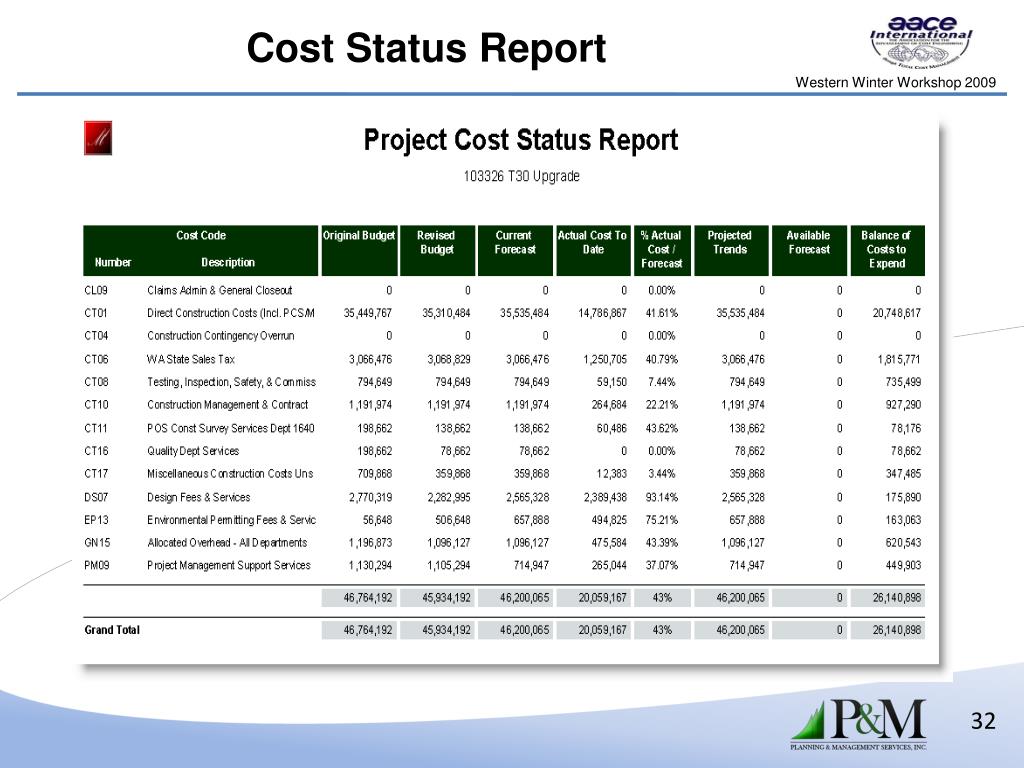This screenshot has height=768, width=1024.
Task: Select Construction Management & Contract description
Action: (227, 405)
